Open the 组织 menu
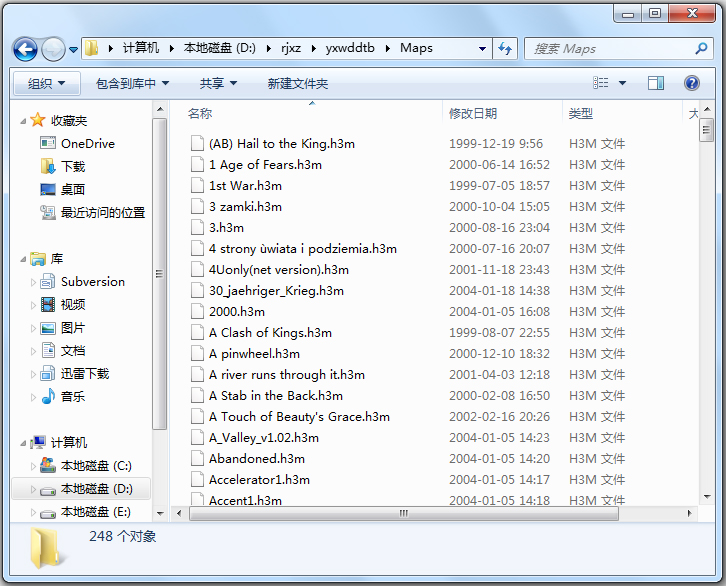The height and width of the screenshot is (586, 726). [46, 83]
